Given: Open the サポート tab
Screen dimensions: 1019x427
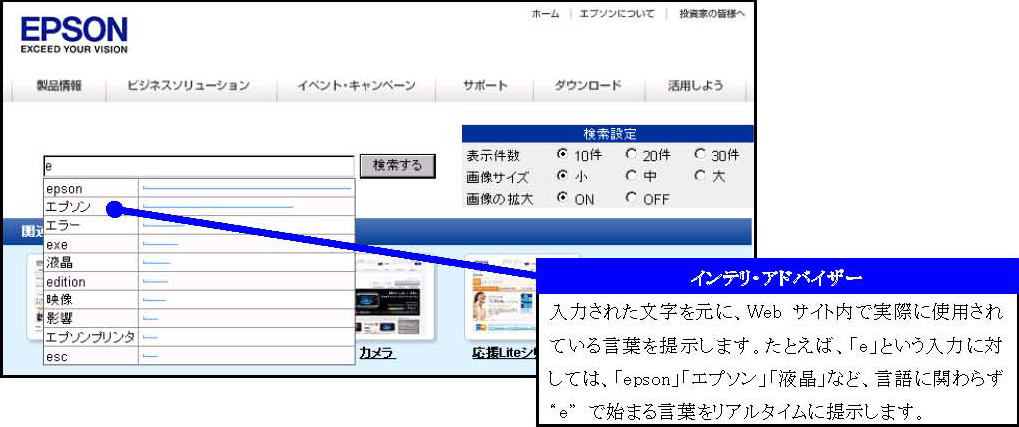Looking at the screenshot, I should (485, 86).
